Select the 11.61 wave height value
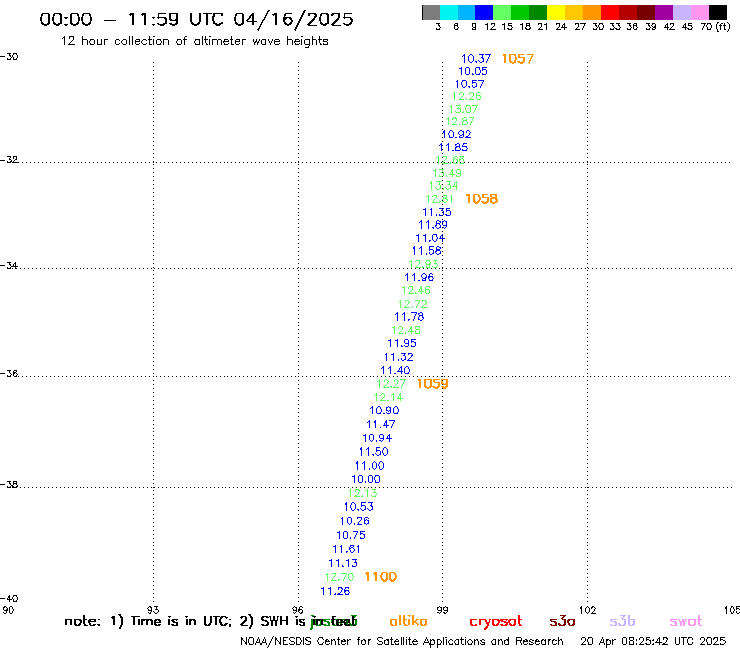This screenshot has height=650, width=740. [346, 549]
